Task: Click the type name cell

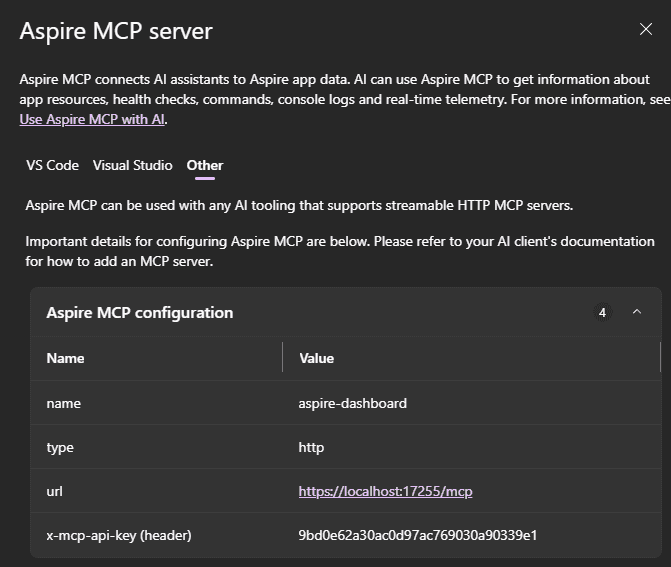Action: 60,448
